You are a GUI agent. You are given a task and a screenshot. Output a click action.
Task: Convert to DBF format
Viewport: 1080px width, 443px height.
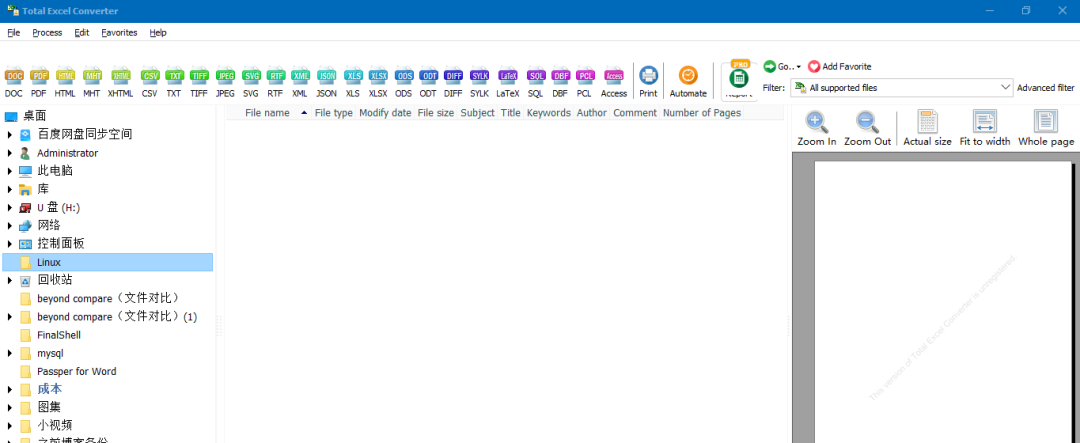click(560, 83)
